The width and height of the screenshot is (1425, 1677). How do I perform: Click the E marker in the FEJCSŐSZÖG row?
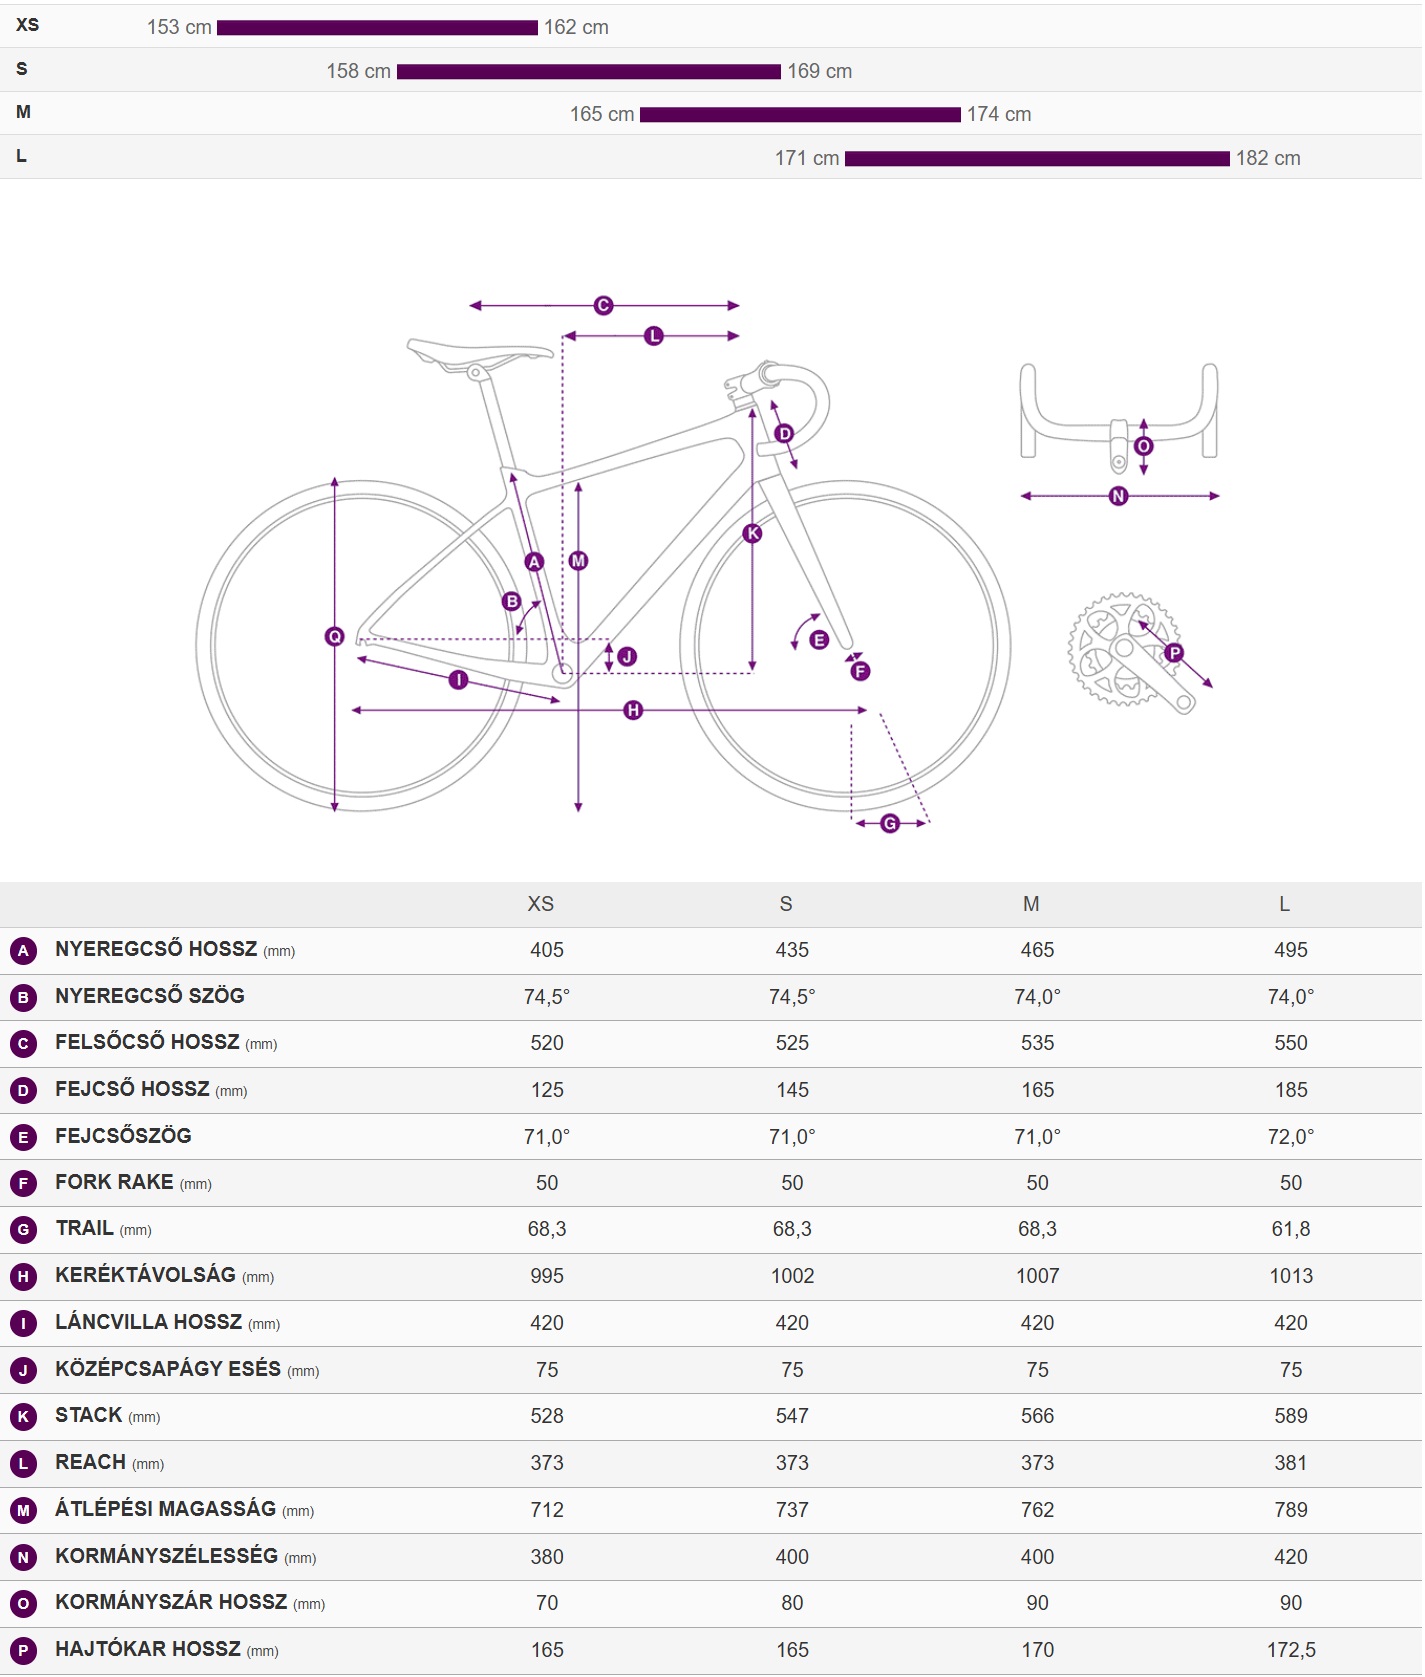(23, 1137)
